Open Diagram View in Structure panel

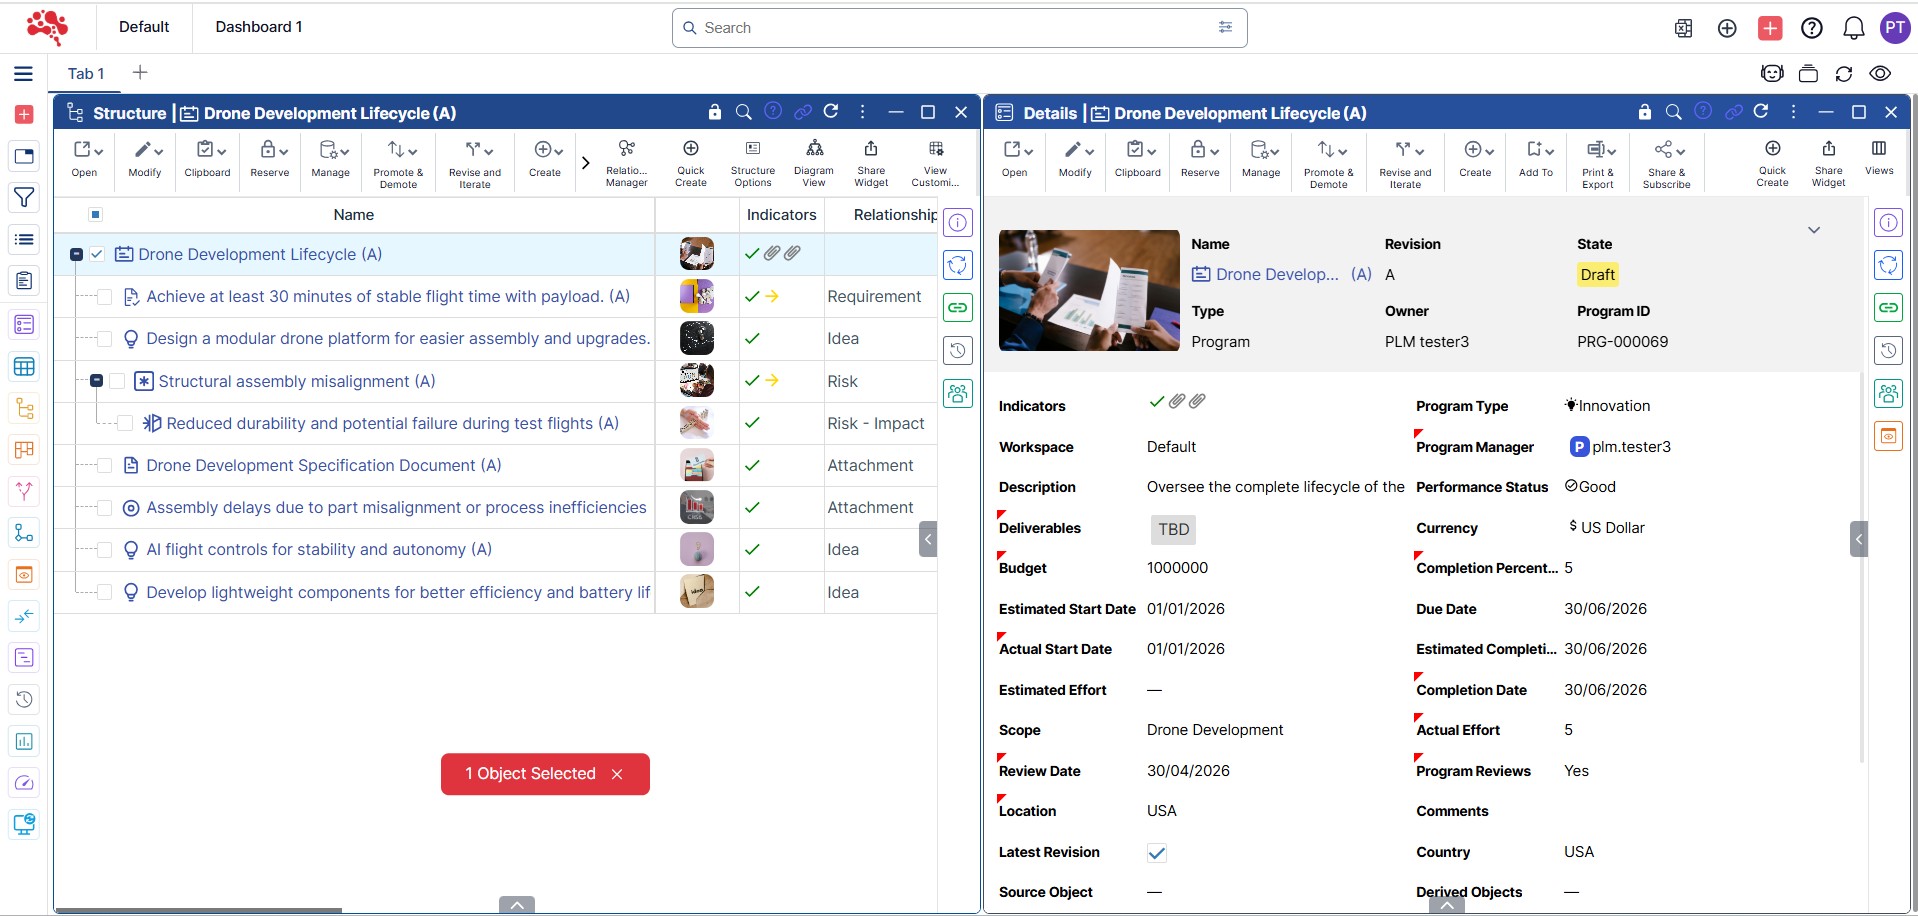(814, 161)
